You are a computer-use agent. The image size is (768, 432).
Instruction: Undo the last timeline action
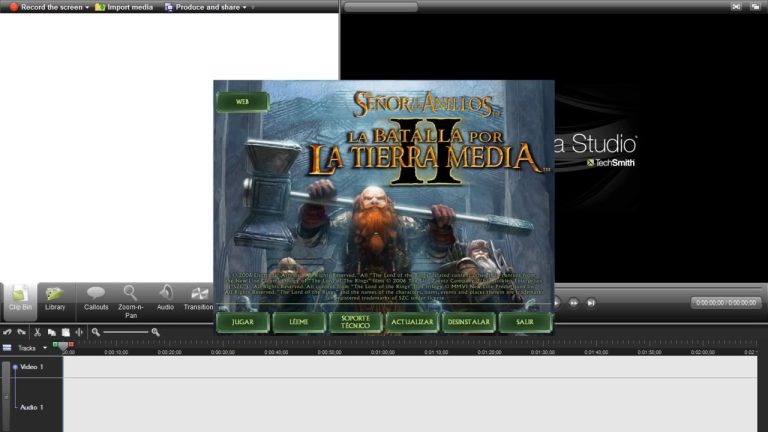(x=7, y=332)
